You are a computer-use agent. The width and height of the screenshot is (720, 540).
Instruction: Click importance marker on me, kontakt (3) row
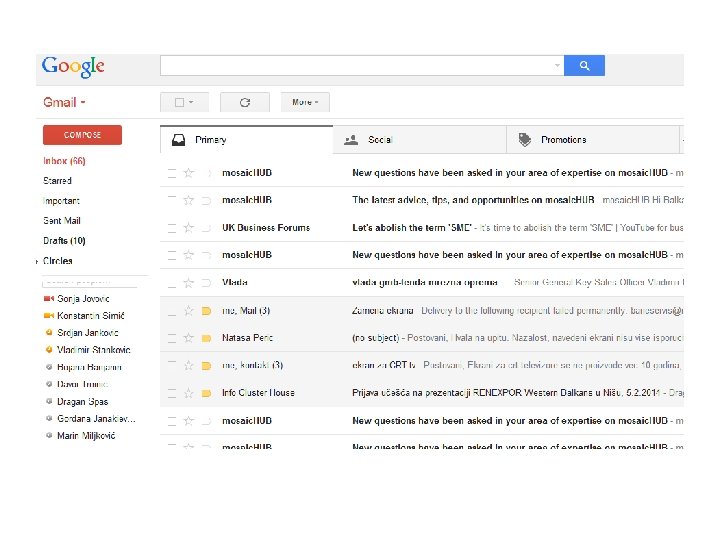(x=206, y=366)
